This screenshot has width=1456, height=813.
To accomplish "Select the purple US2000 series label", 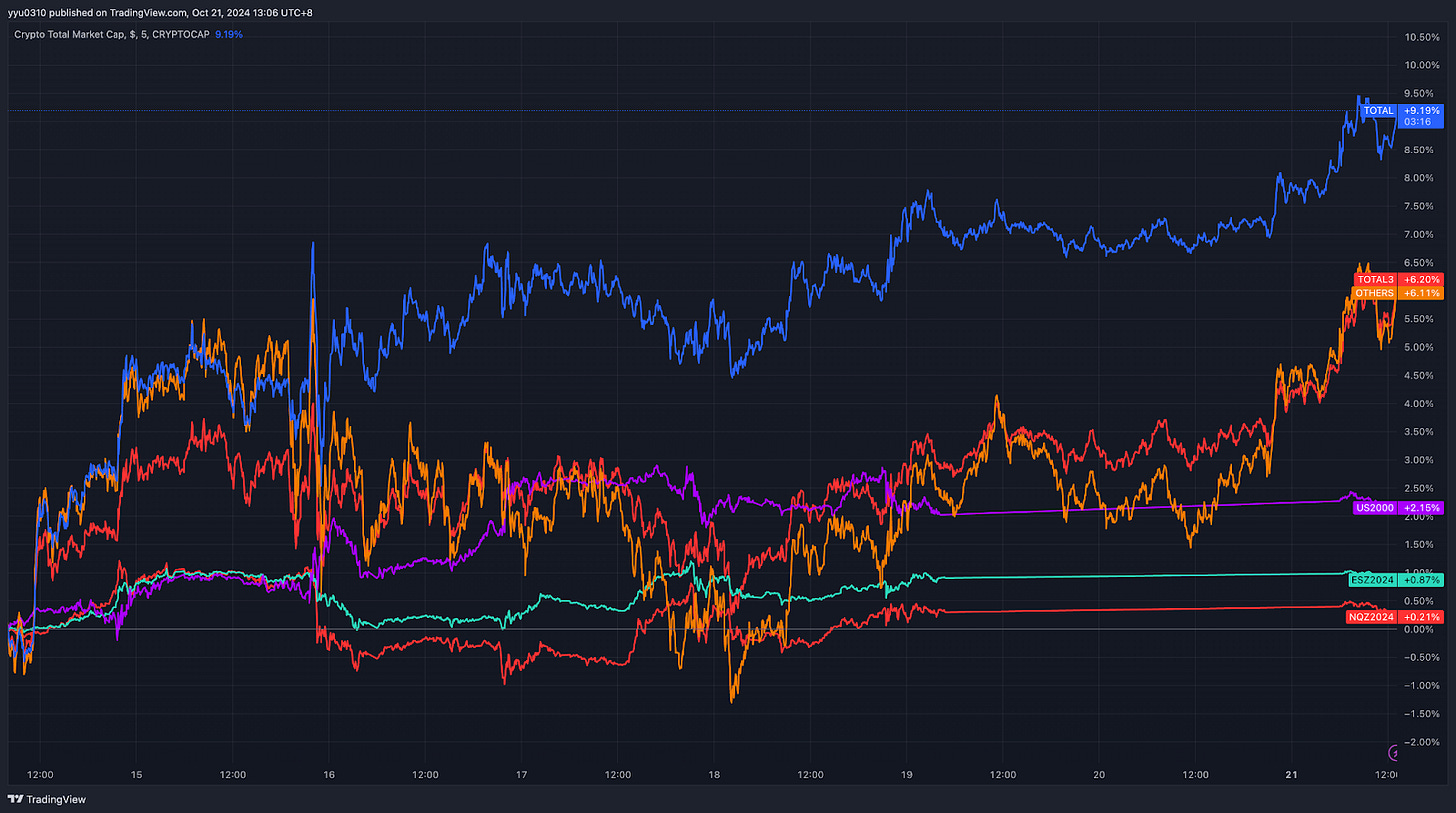I will (1374, 508).
